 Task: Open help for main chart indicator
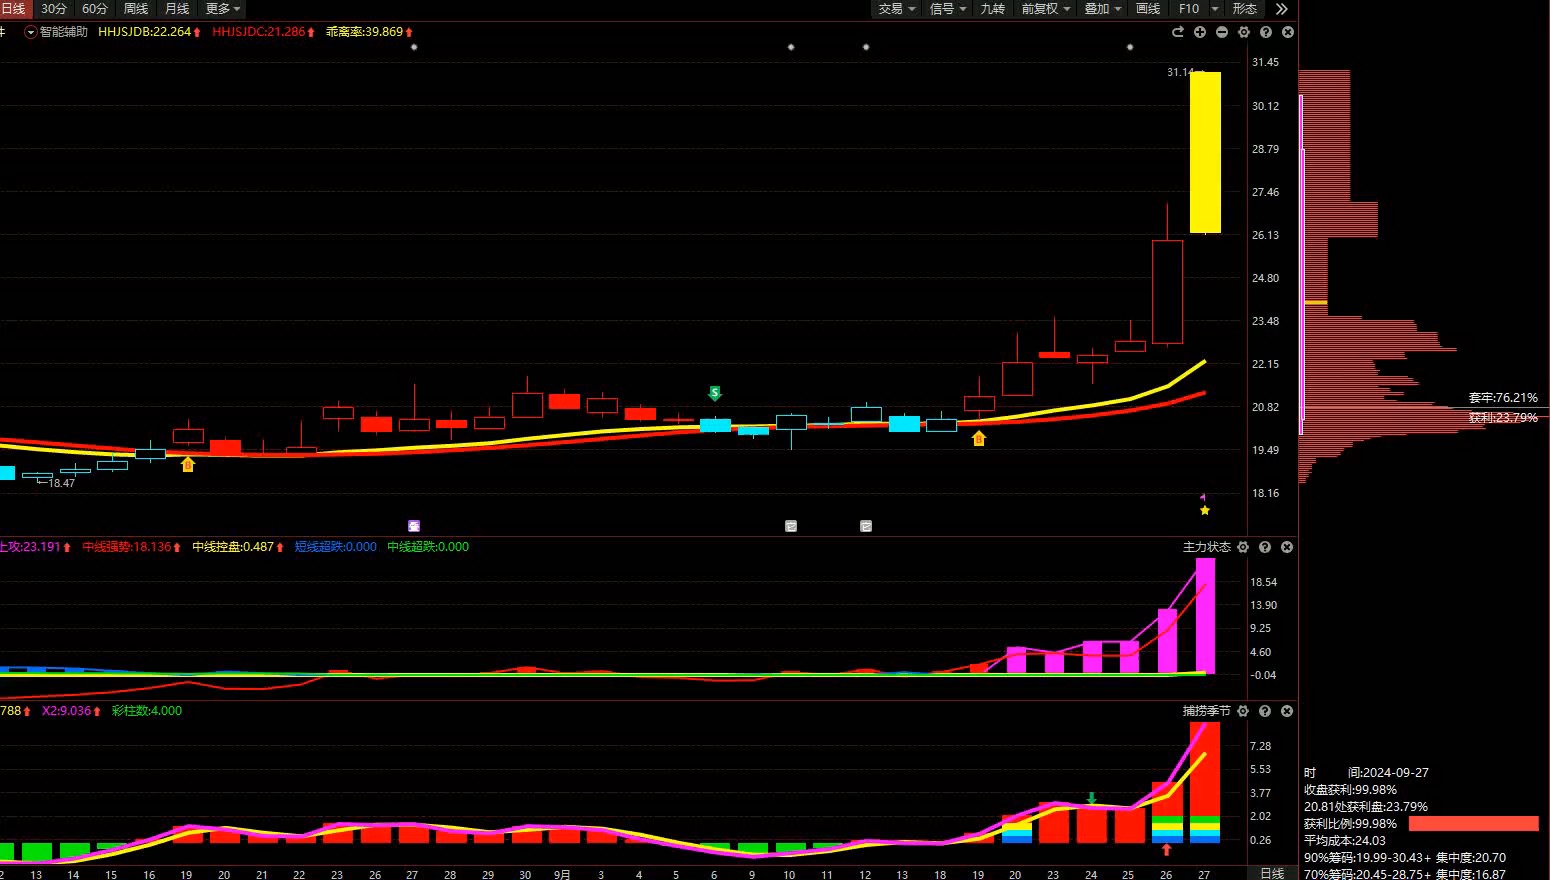pyautogui.click(x=1266, y=32)
